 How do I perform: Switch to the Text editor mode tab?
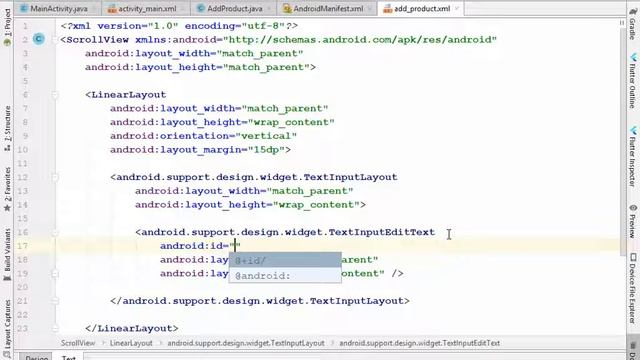click(68, 357)
